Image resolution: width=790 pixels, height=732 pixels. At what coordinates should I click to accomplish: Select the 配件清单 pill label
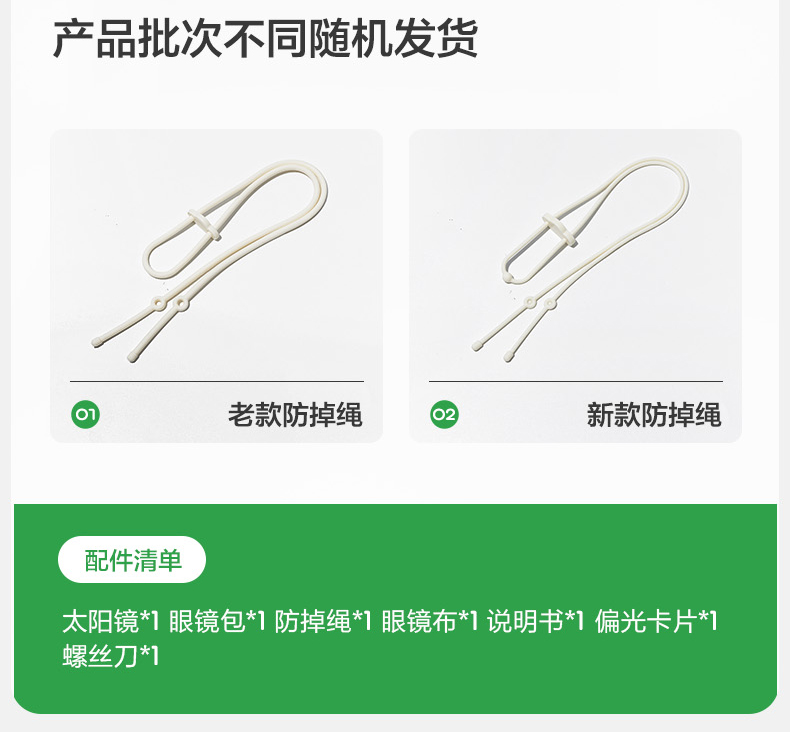tap(132, 560)
